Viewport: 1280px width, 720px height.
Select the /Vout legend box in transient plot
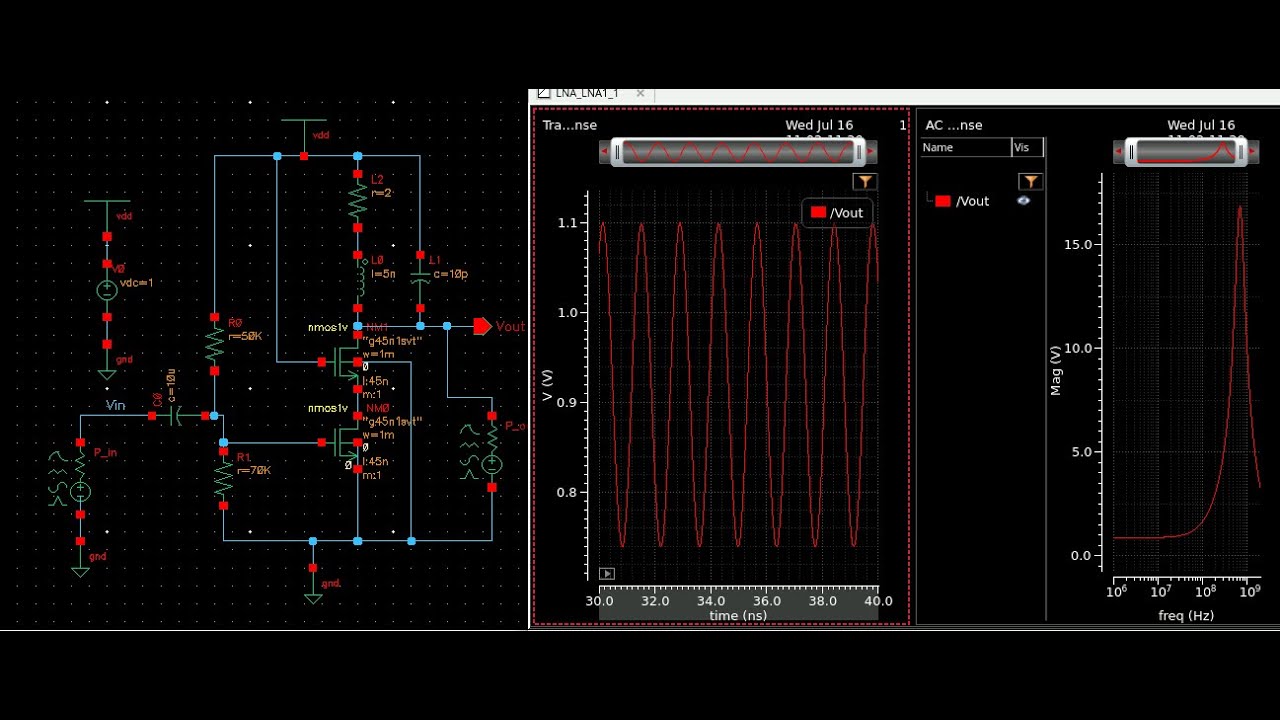[x=837, y=212]
